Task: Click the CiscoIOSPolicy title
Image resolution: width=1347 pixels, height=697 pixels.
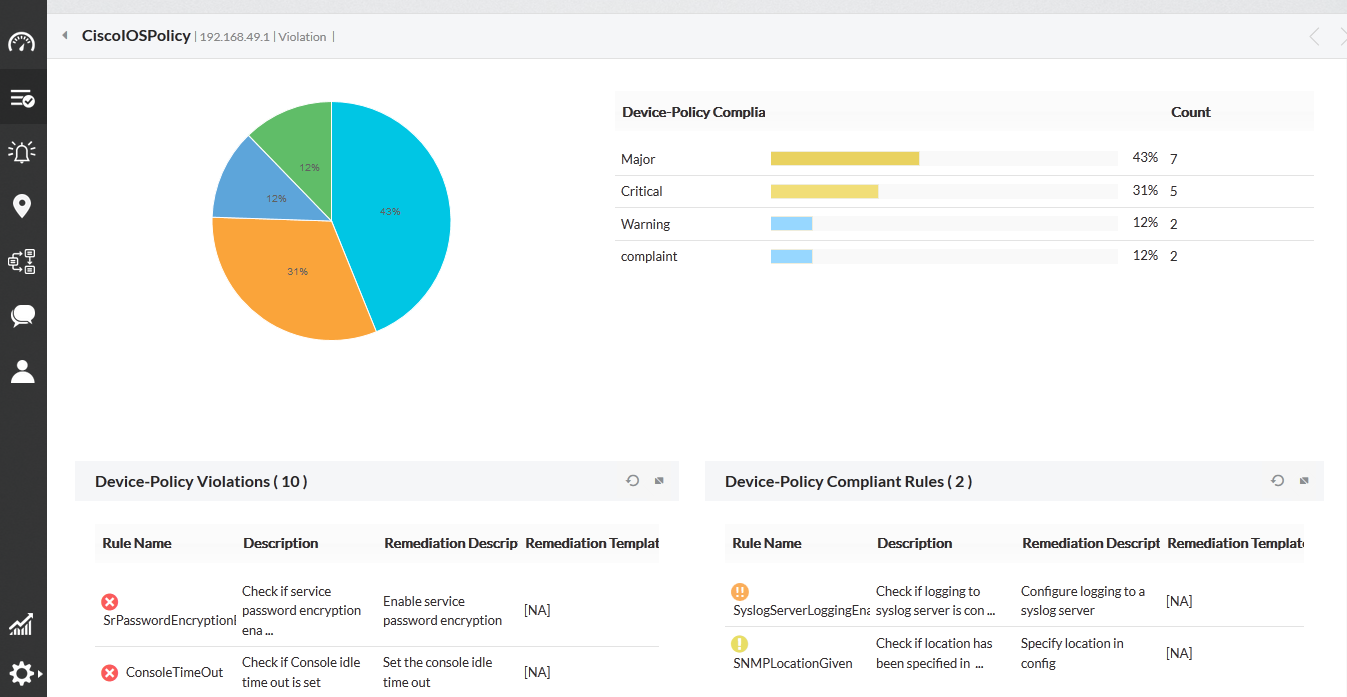Action: [136, 36]
